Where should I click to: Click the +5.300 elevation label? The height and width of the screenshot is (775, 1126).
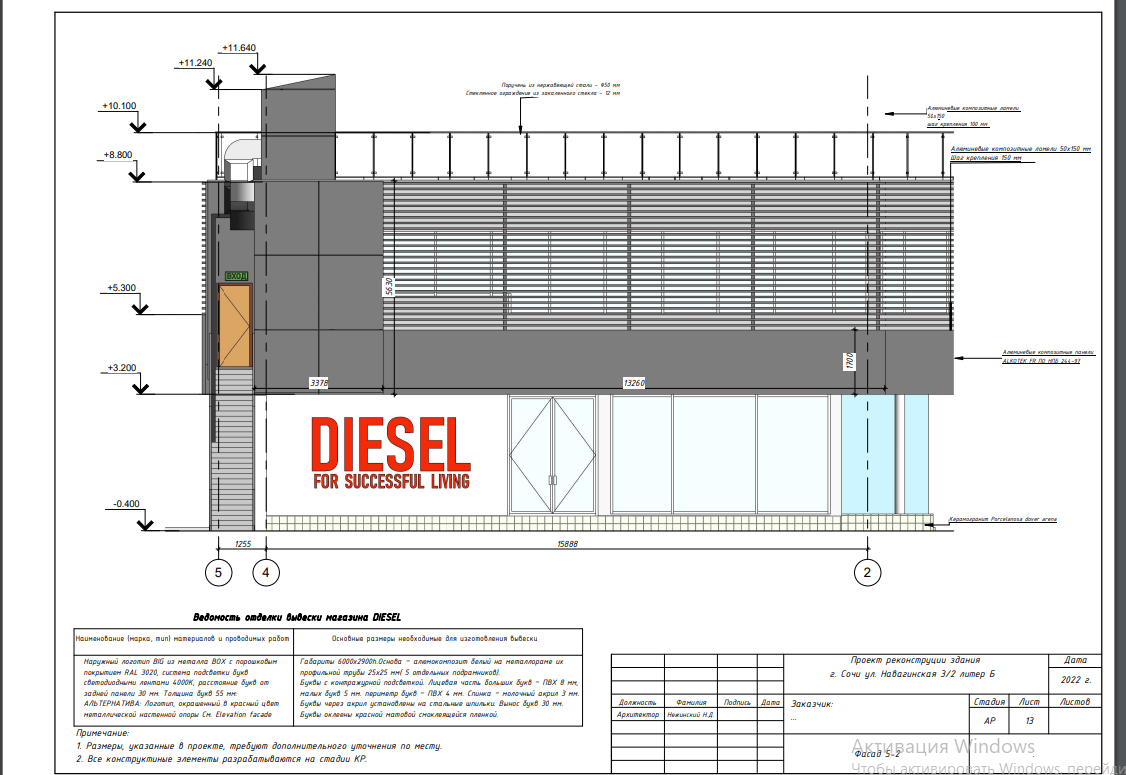click(x=121, y=288)
